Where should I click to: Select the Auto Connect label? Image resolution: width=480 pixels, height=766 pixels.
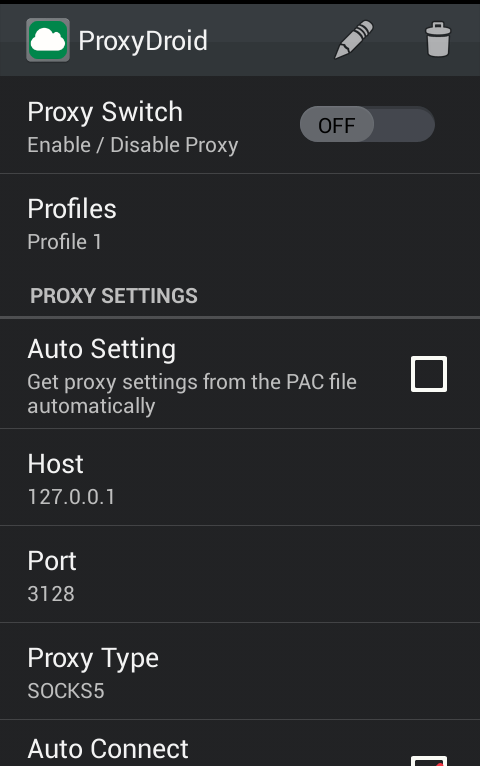click(108, 748)
